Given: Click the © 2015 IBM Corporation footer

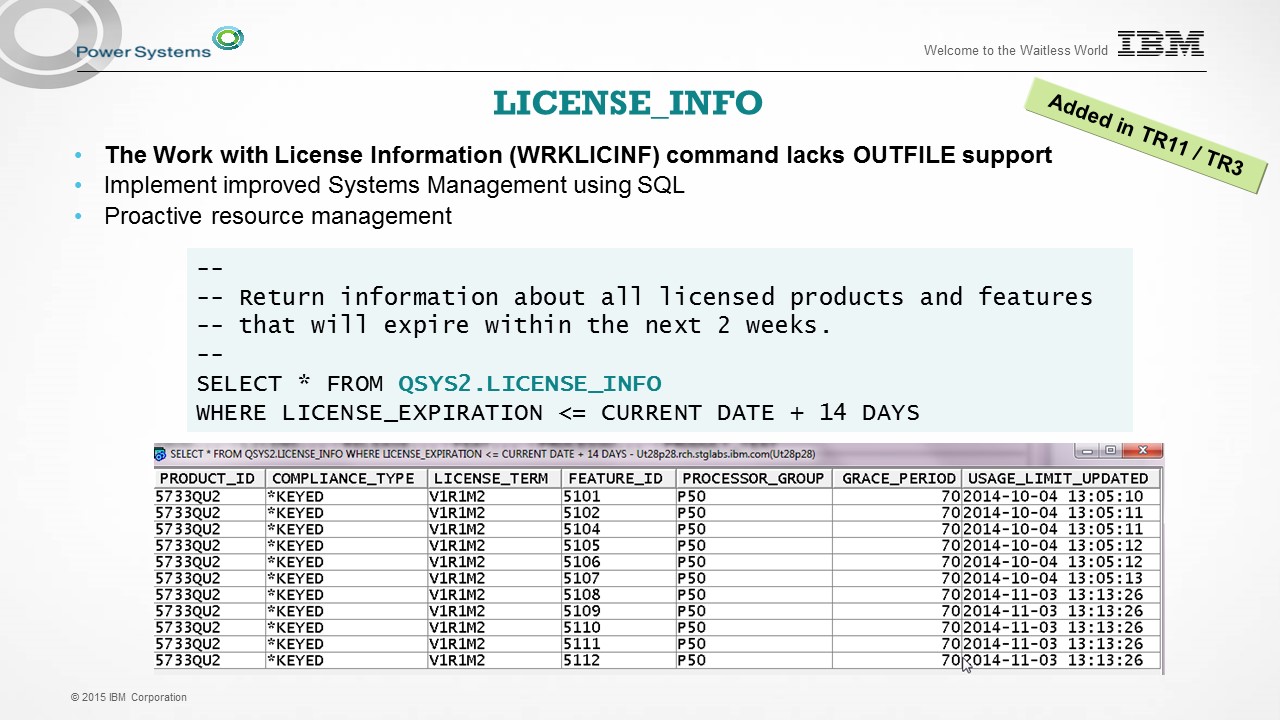Looking at the screenshot, I should point(129,697).
